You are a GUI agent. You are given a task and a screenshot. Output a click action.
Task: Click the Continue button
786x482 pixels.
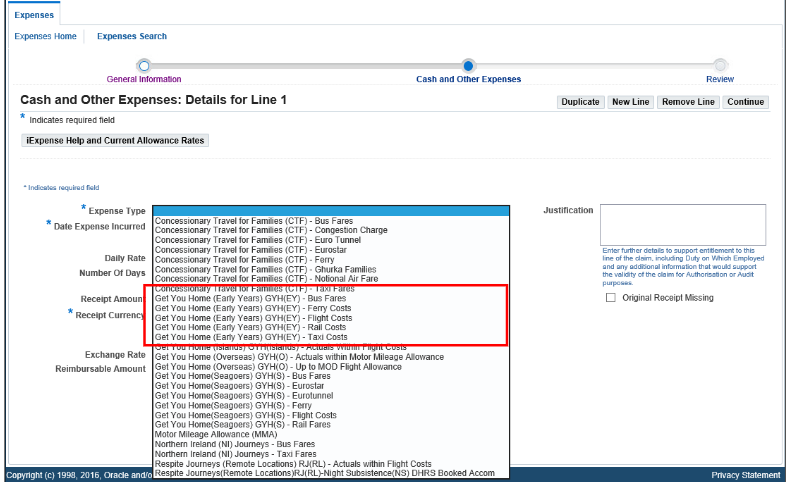[745, 102]
